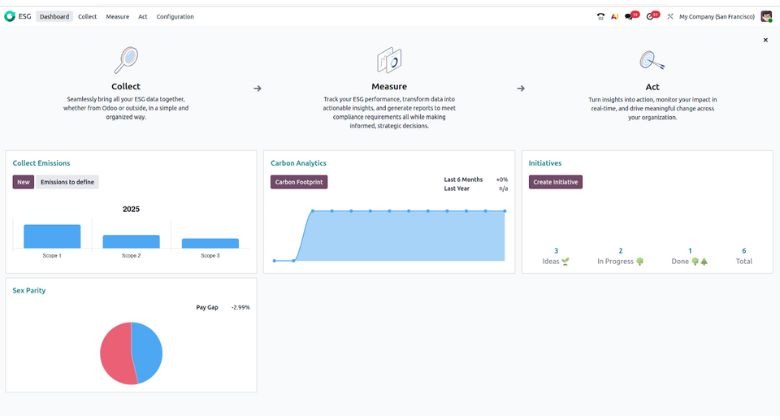Open the user avatar menu
The width and height of the screenshot is (780, 420).
(766, 17)
